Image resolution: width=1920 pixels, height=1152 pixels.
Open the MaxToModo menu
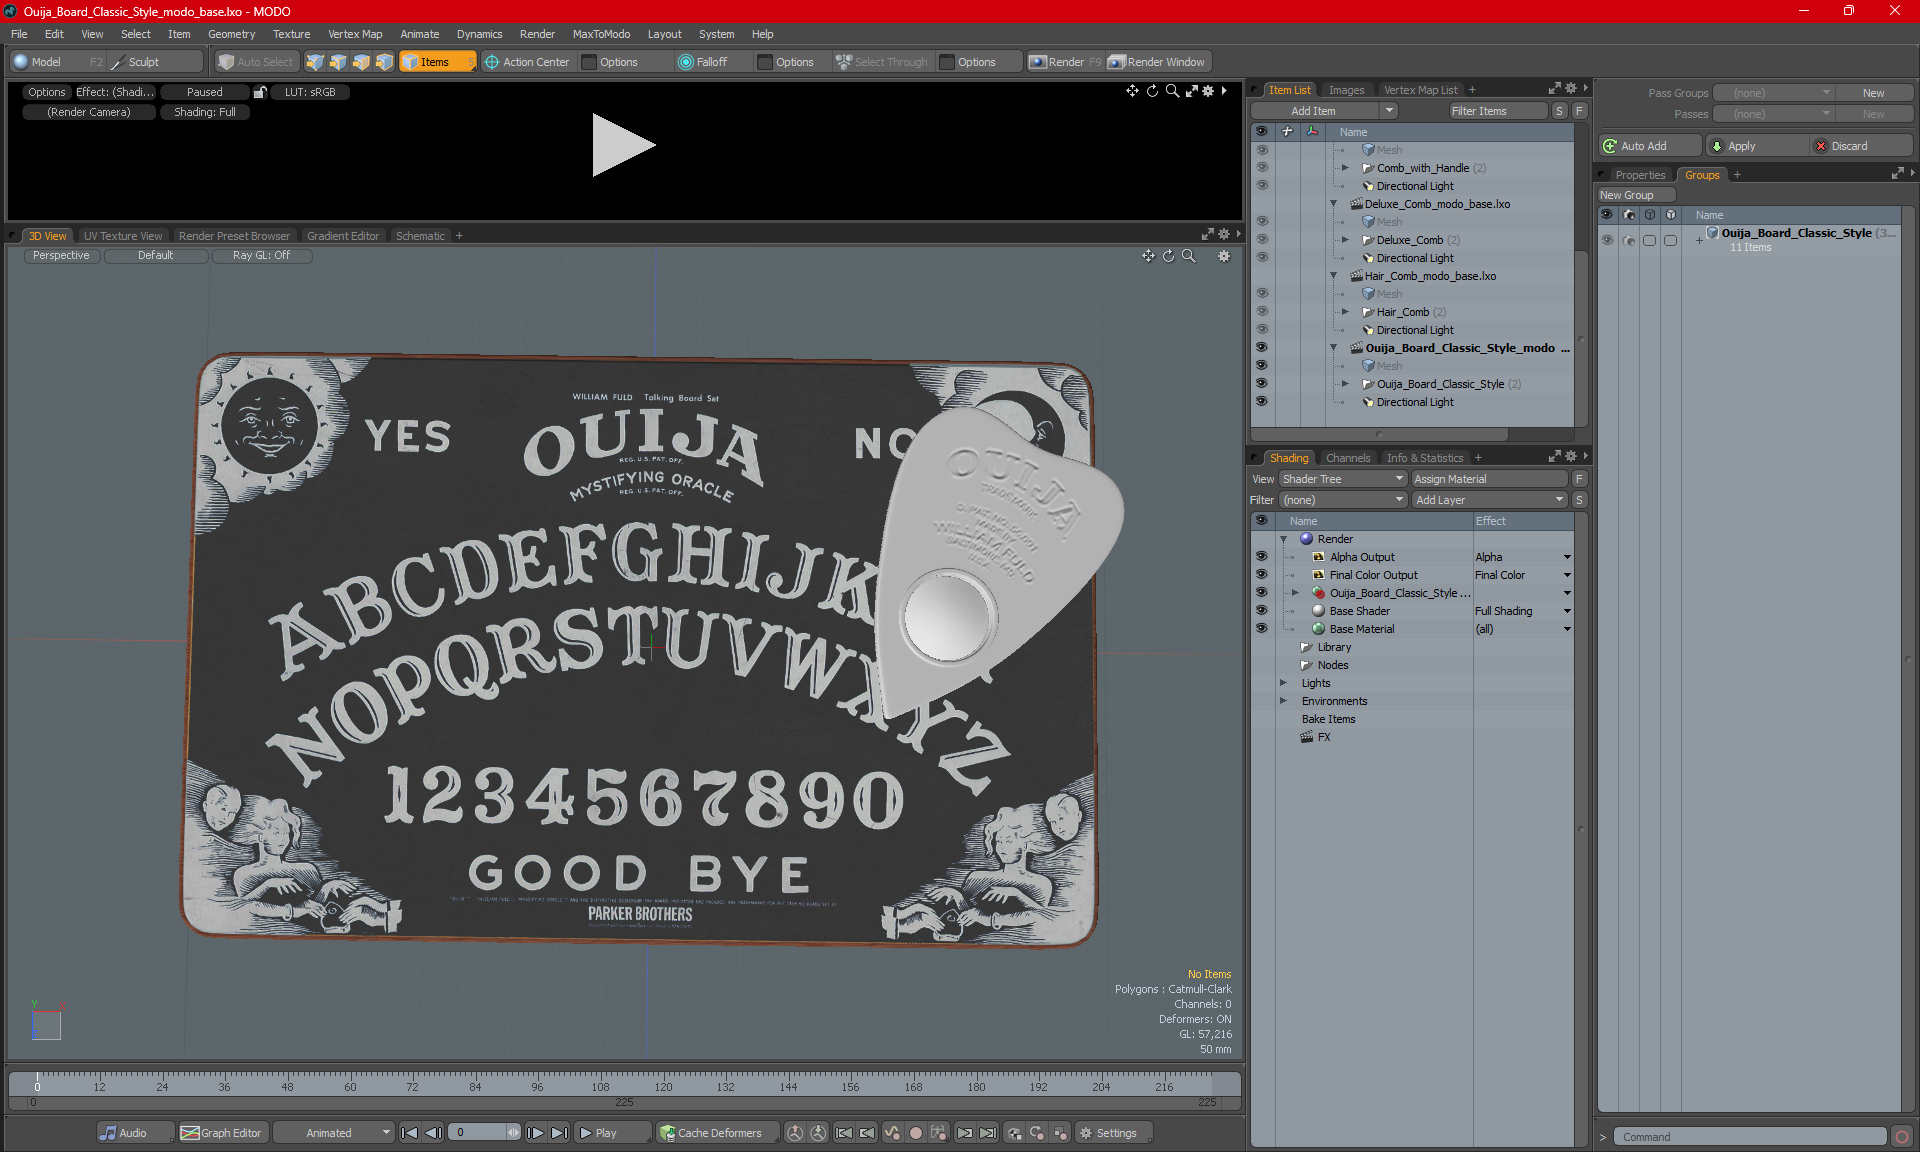[601, 34]
